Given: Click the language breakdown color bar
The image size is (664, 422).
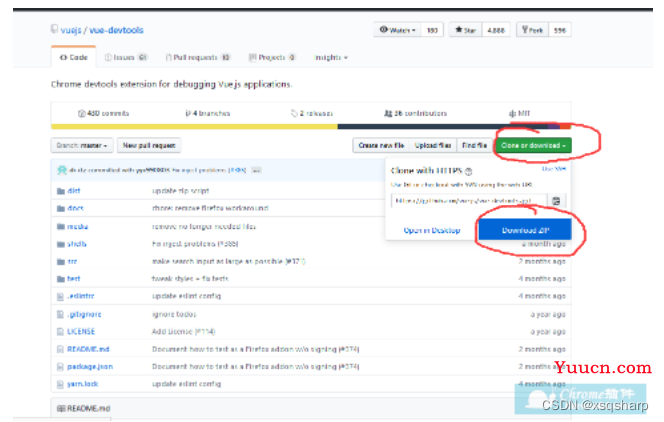Looking at the screenshot, I should pos(311,126).
